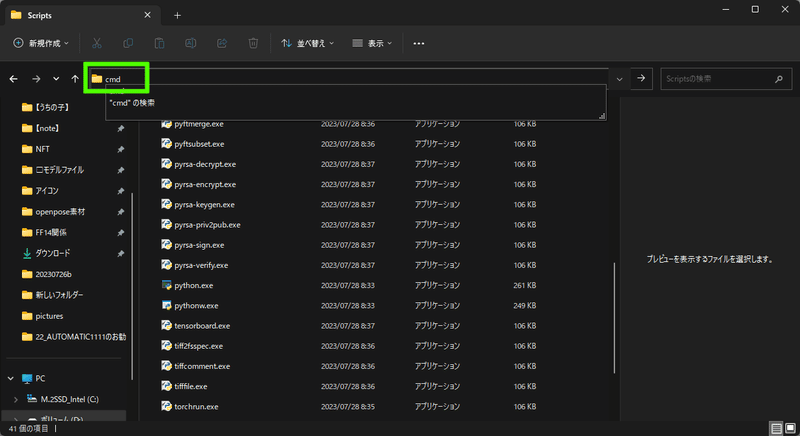Select the Scripts tab

(82, 15)
